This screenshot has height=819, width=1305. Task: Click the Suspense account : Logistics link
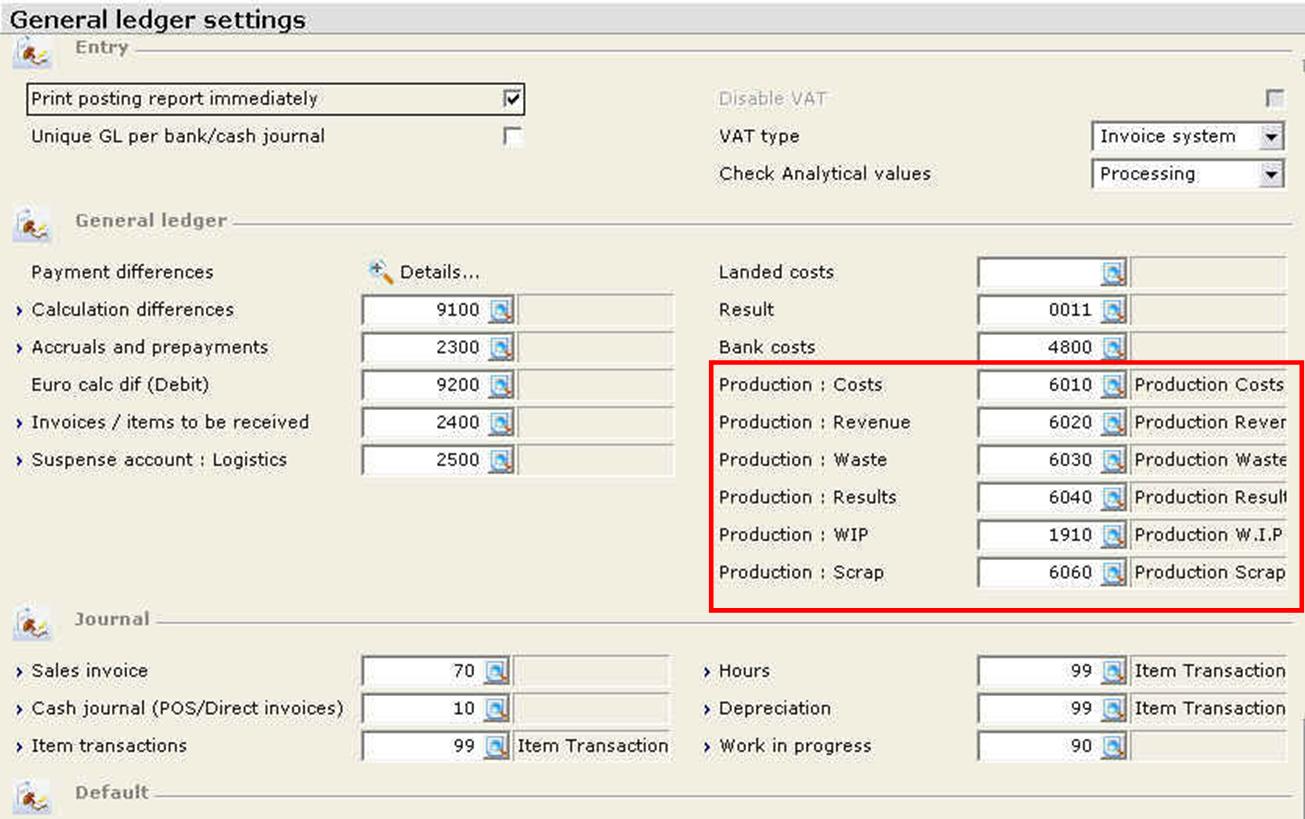click(158, 460)
